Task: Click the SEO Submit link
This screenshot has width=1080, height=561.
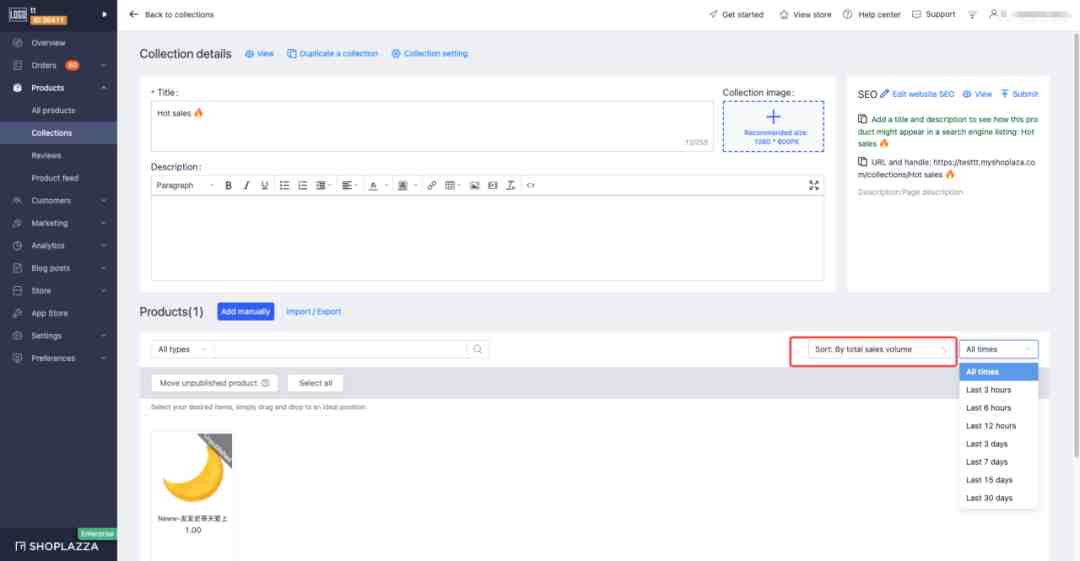Action: [1019, 94]
